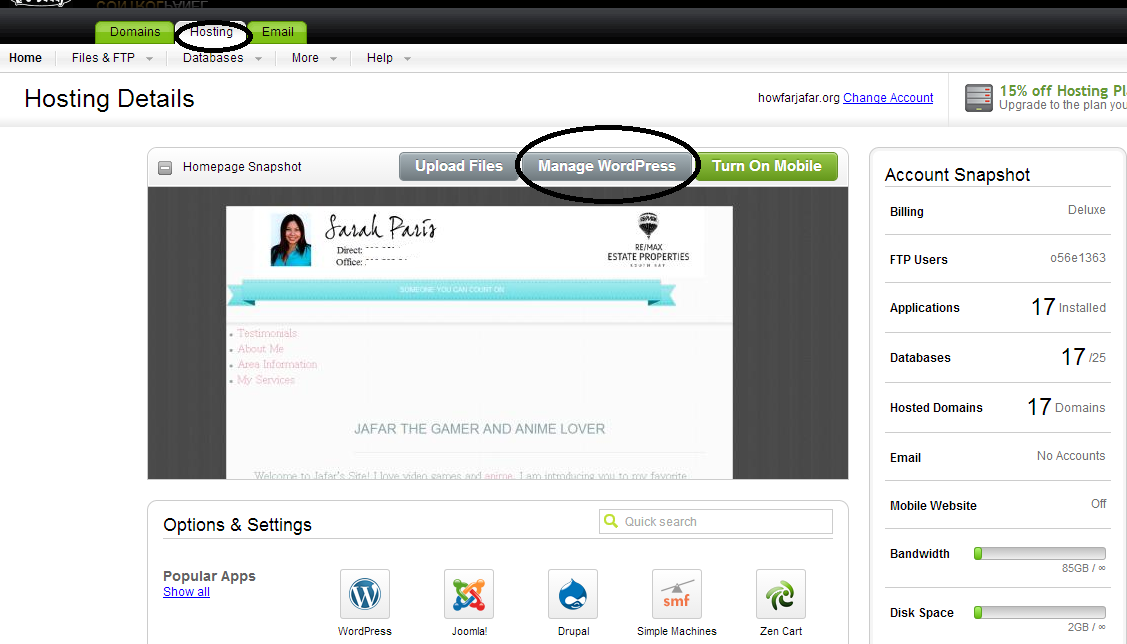Open the More menu
This screenshot has height=644, width=1127.
(305, 58)
